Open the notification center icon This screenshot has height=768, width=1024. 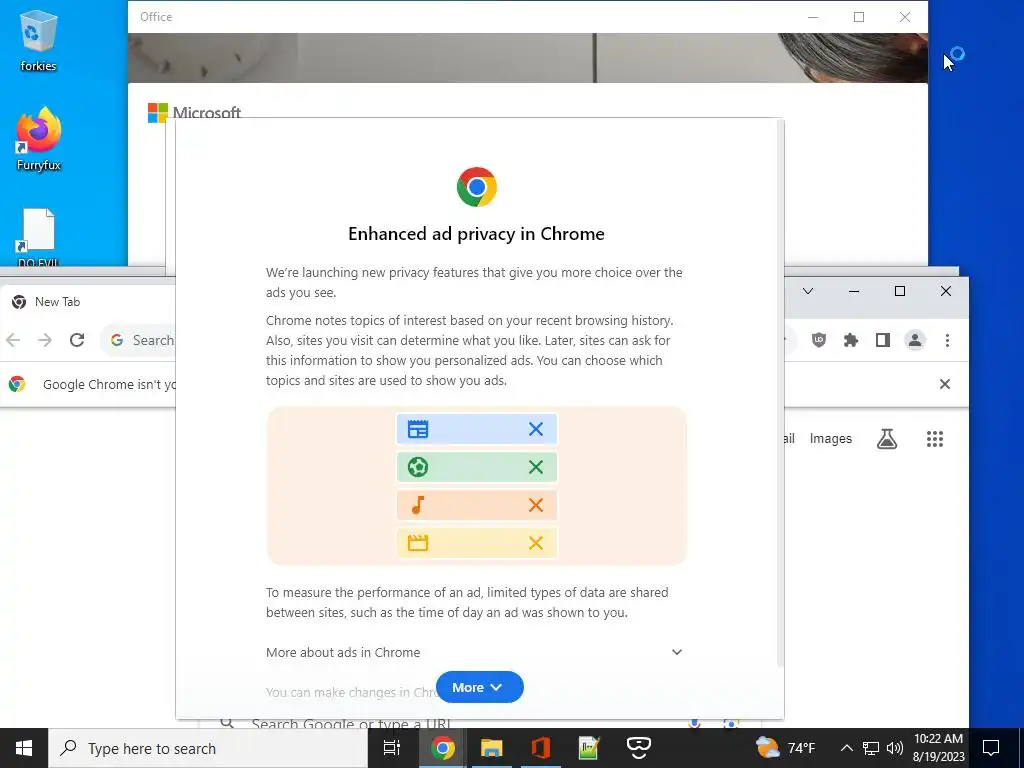pos(991,748)
